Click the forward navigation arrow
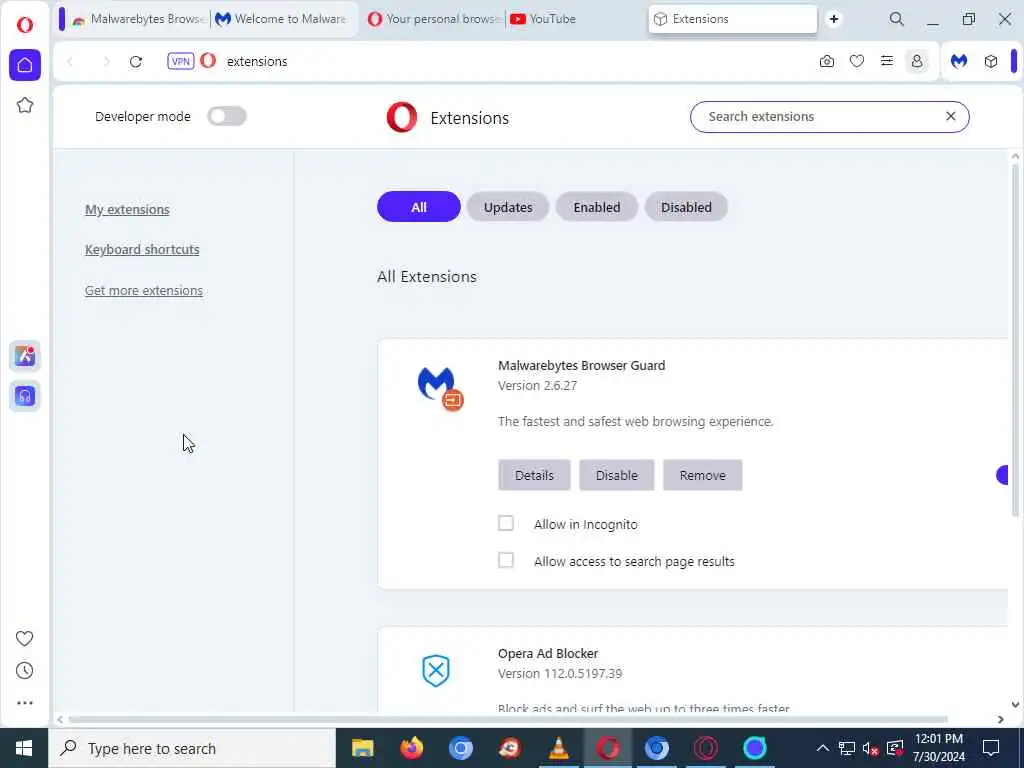Image resolution: width=1024 pixels, height=768 pixels. (x=106, y=61)
